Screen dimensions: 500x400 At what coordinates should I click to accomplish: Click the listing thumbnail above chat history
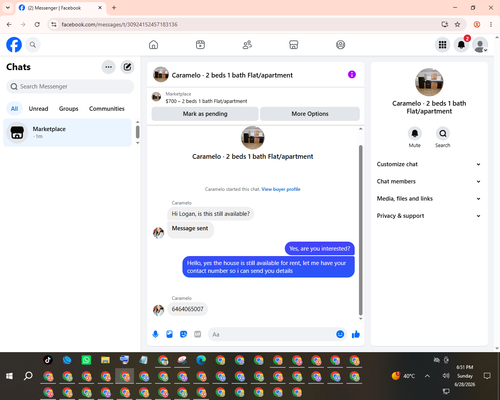[x=253, y=138]
